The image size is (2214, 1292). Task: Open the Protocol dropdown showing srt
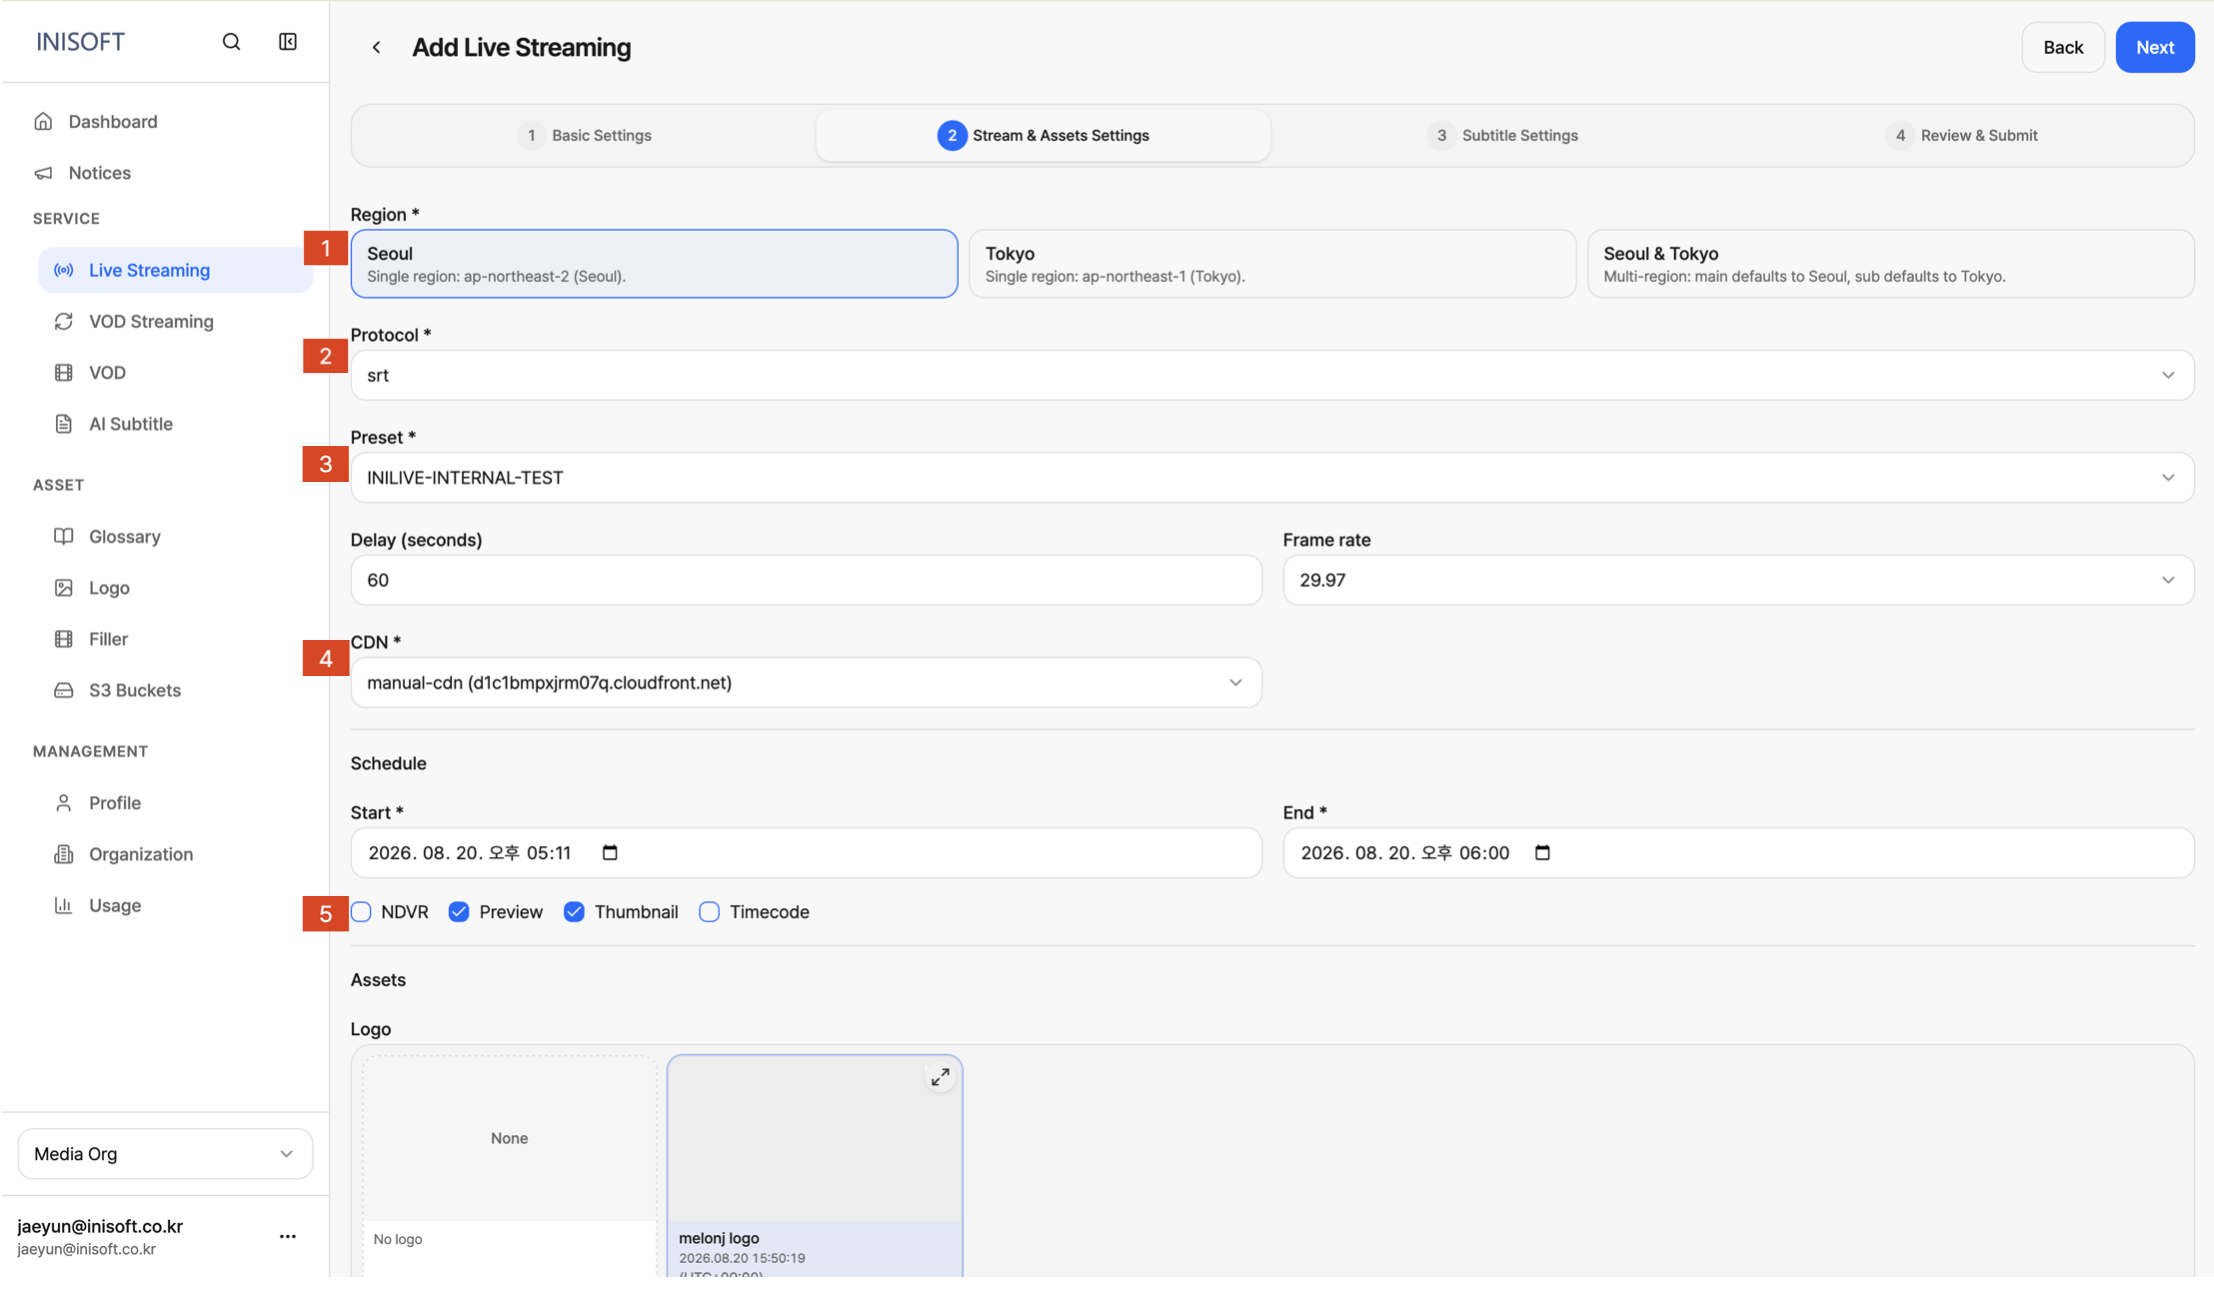coord(1272,375)
